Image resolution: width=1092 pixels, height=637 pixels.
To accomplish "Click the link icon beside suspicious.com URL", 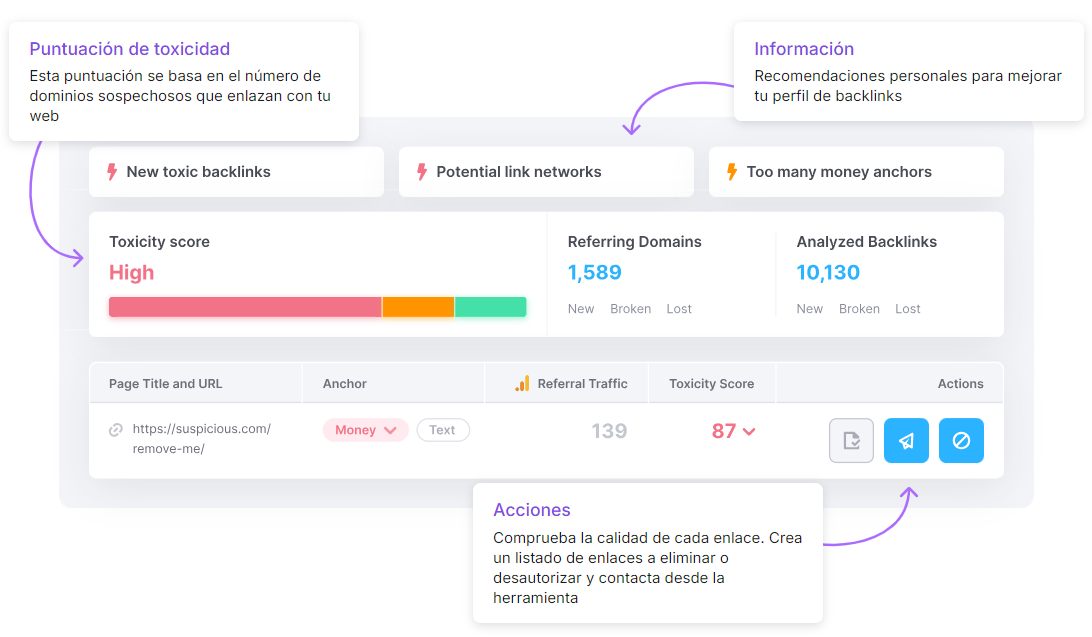I will click(116, 430).
